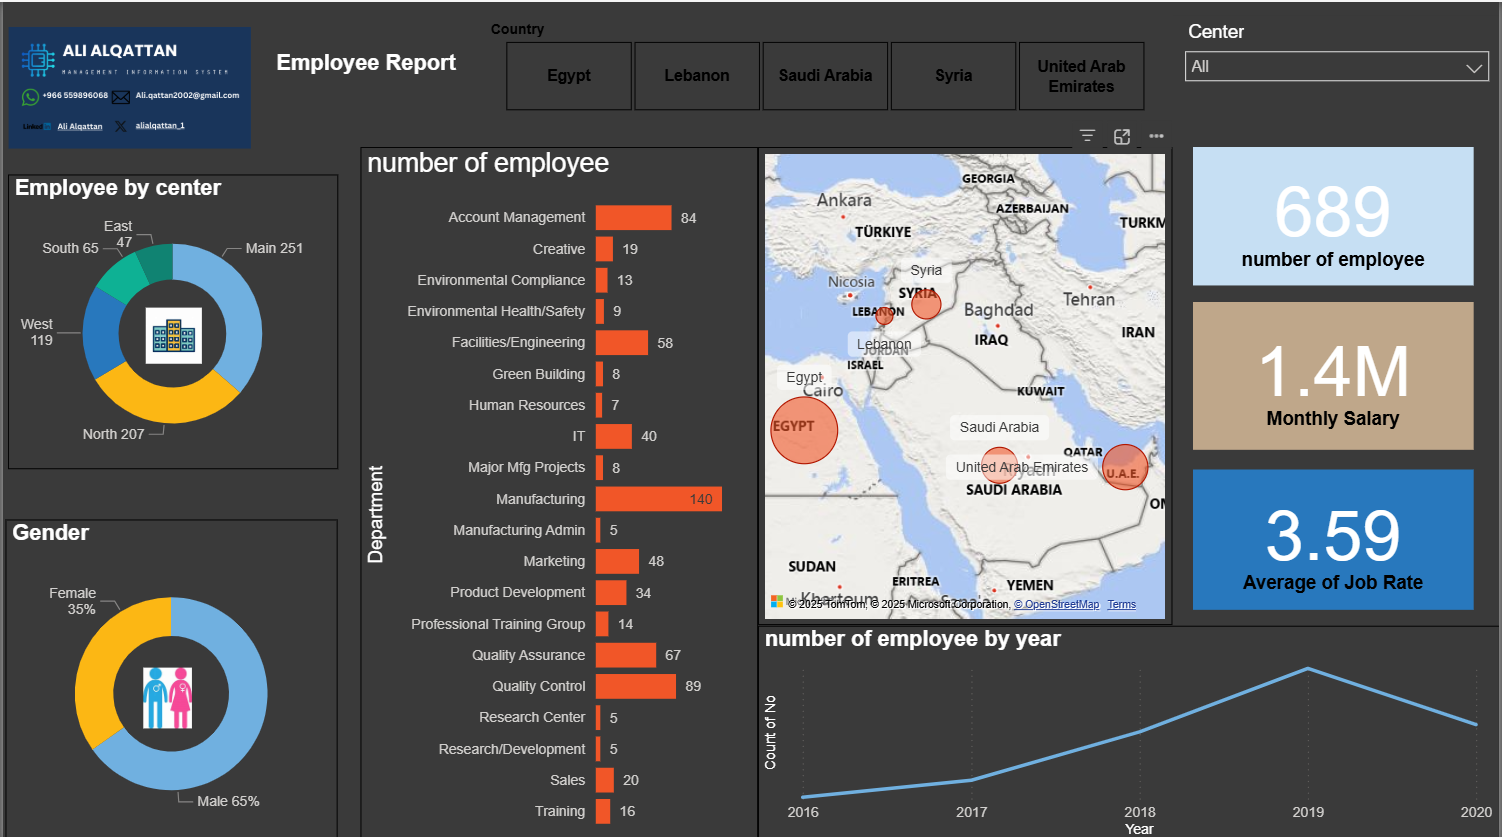
Task: Click the X (Twitter) logo icon
Action: (121, 126)
